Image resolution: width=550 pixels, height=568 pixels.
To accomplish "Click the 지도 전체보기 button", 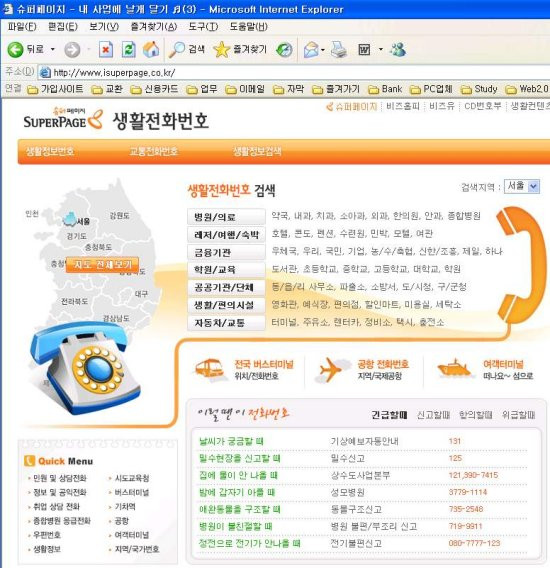I will coord(102,264).
